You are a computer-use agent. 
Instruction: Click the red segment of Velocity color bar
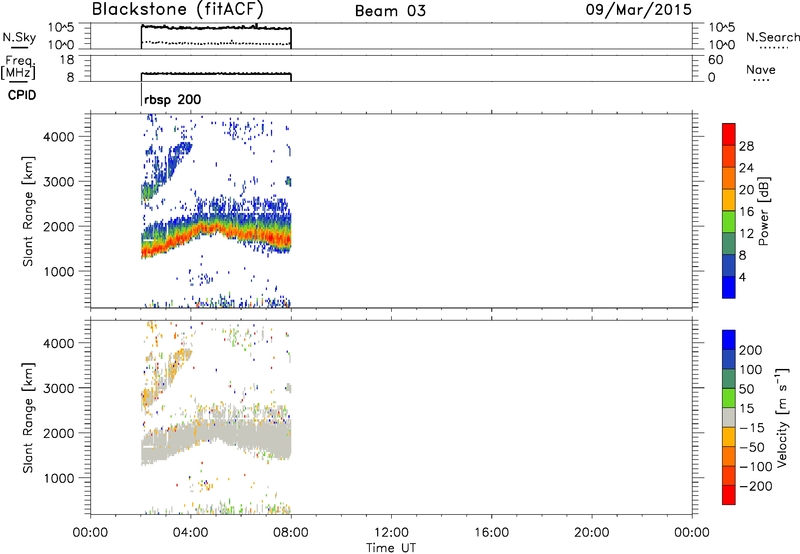coord(729,495)
